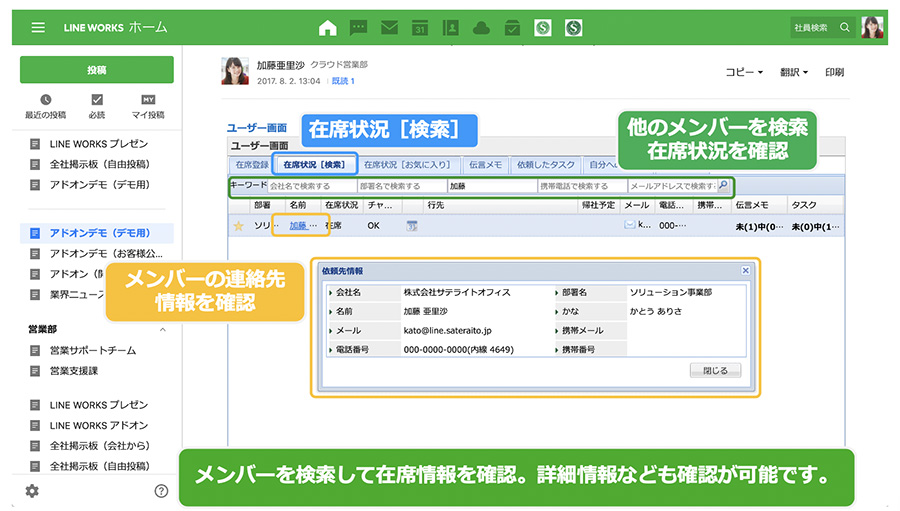Click the メールアドレスで検索する field
This screenshot has width=900, height=511.
coord(672,186)
